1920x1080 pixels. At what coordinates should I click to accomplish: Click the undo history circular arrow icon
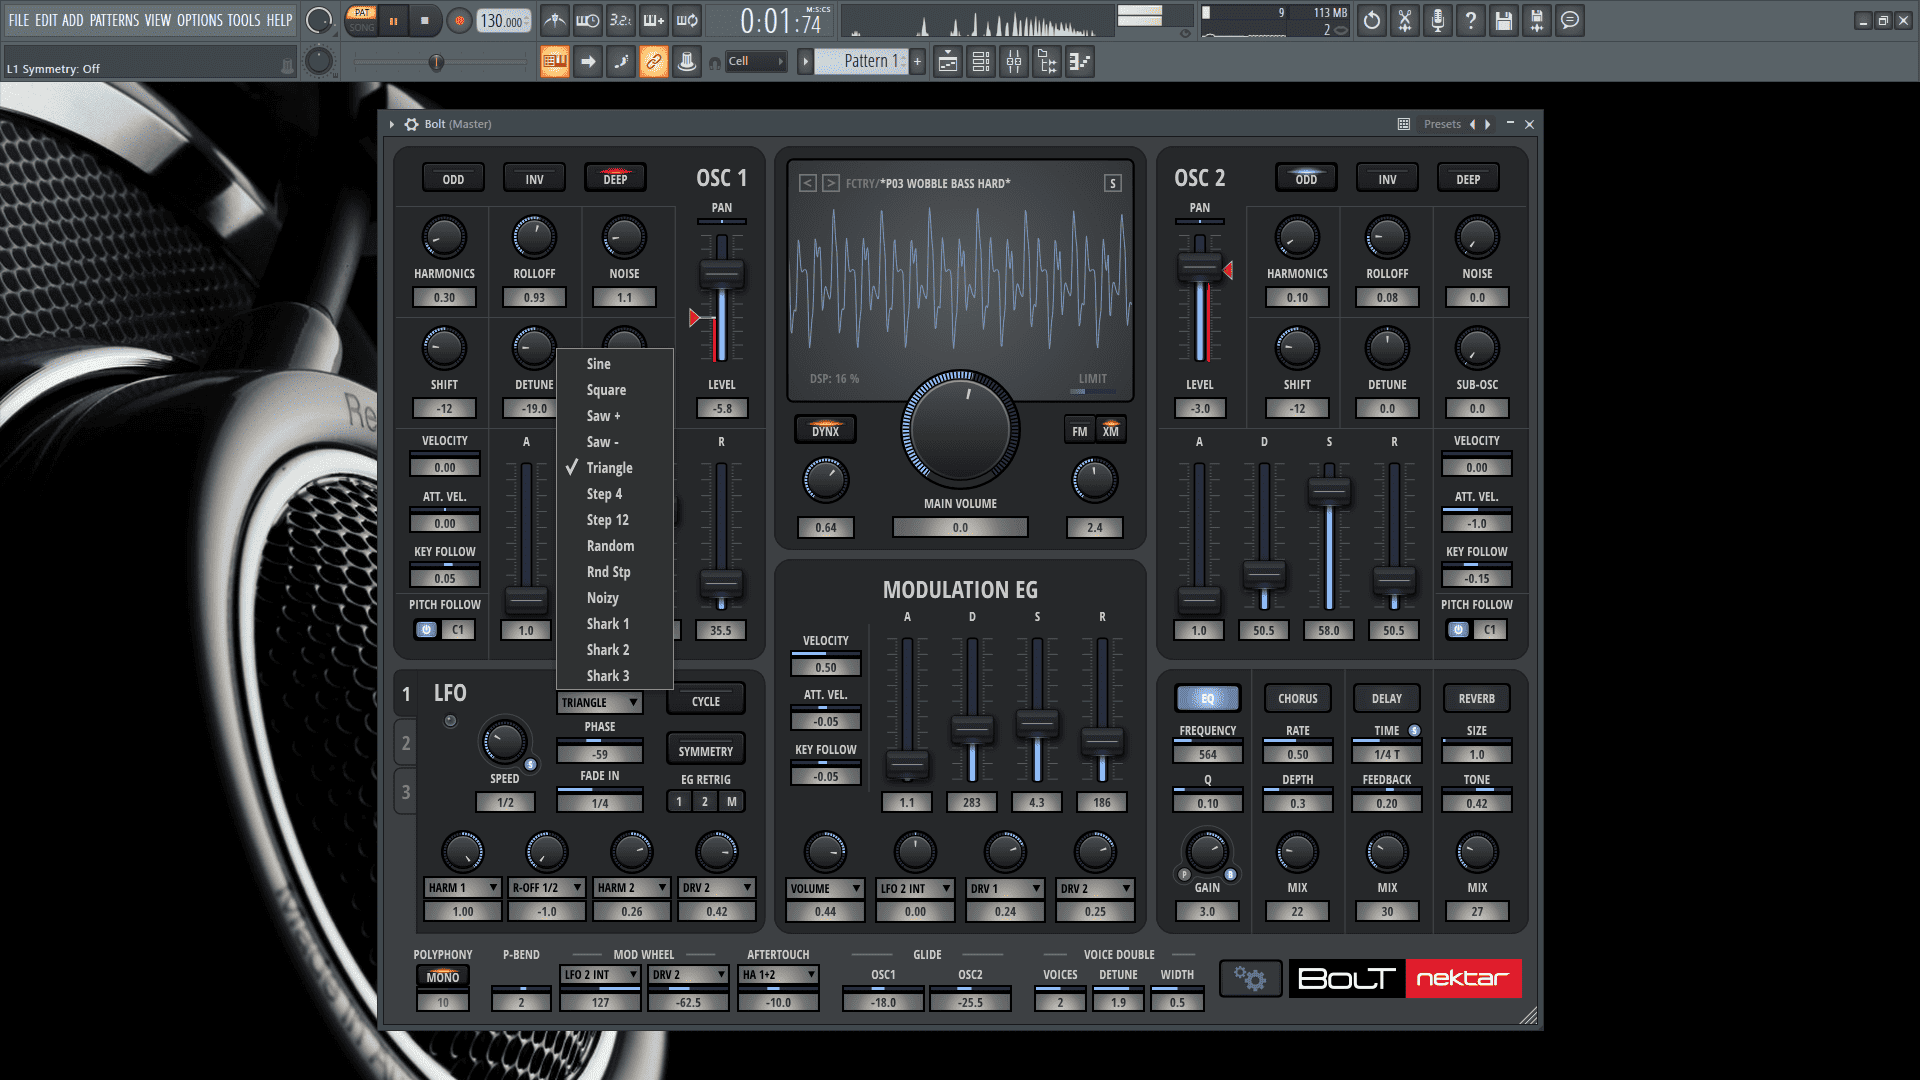pyautogui.click(x=1372, y=20)
